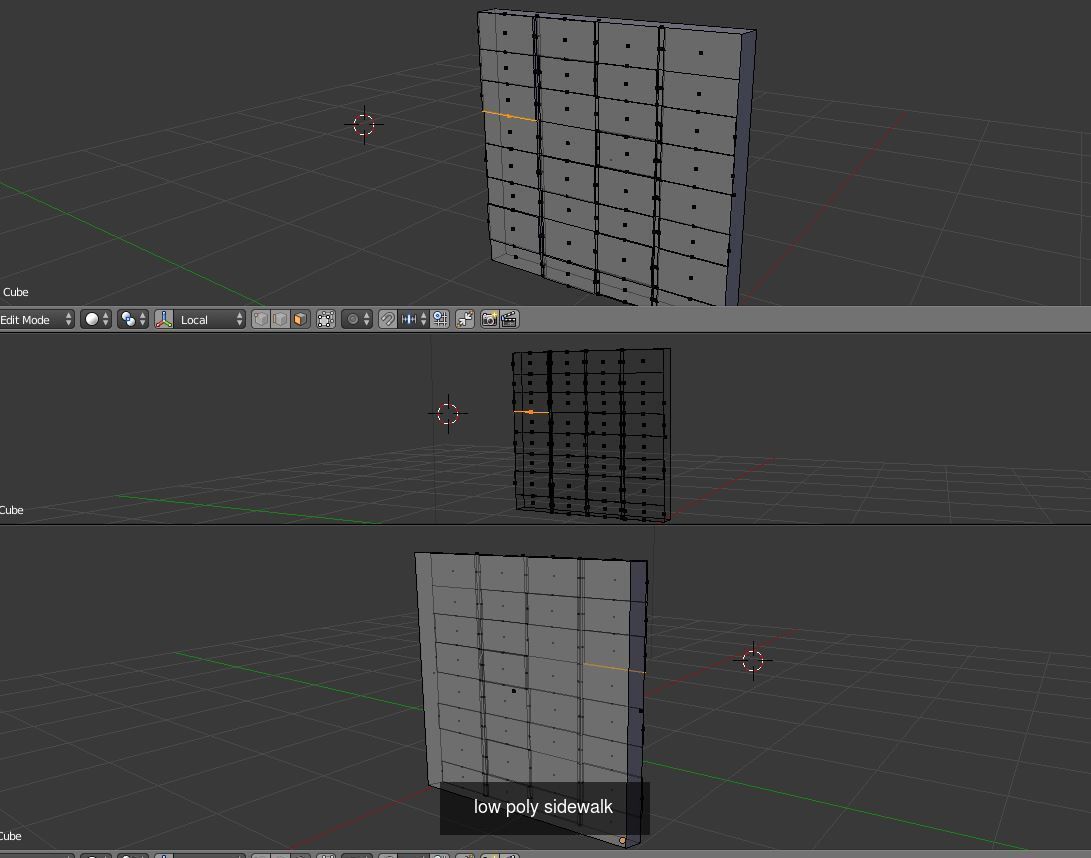The height and width of the screenshot is (858, 1091).
Task: Click the 3D cursor in top viewport
Action: (364, 125)
